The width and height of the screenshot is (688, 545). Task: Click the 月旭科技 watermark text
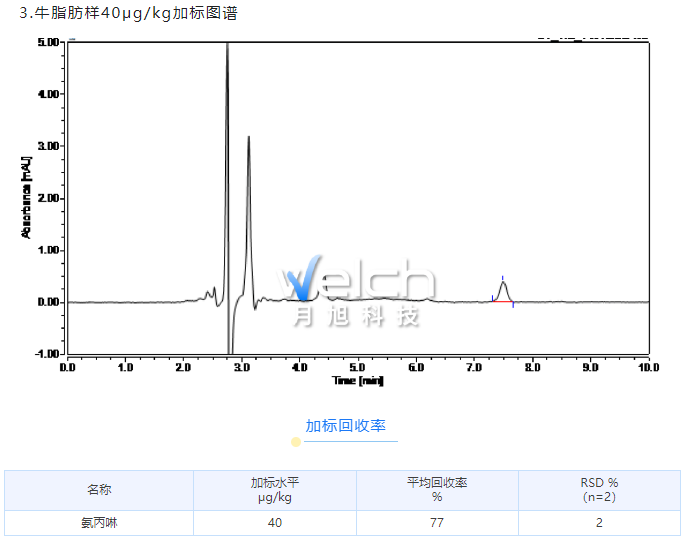356,316
